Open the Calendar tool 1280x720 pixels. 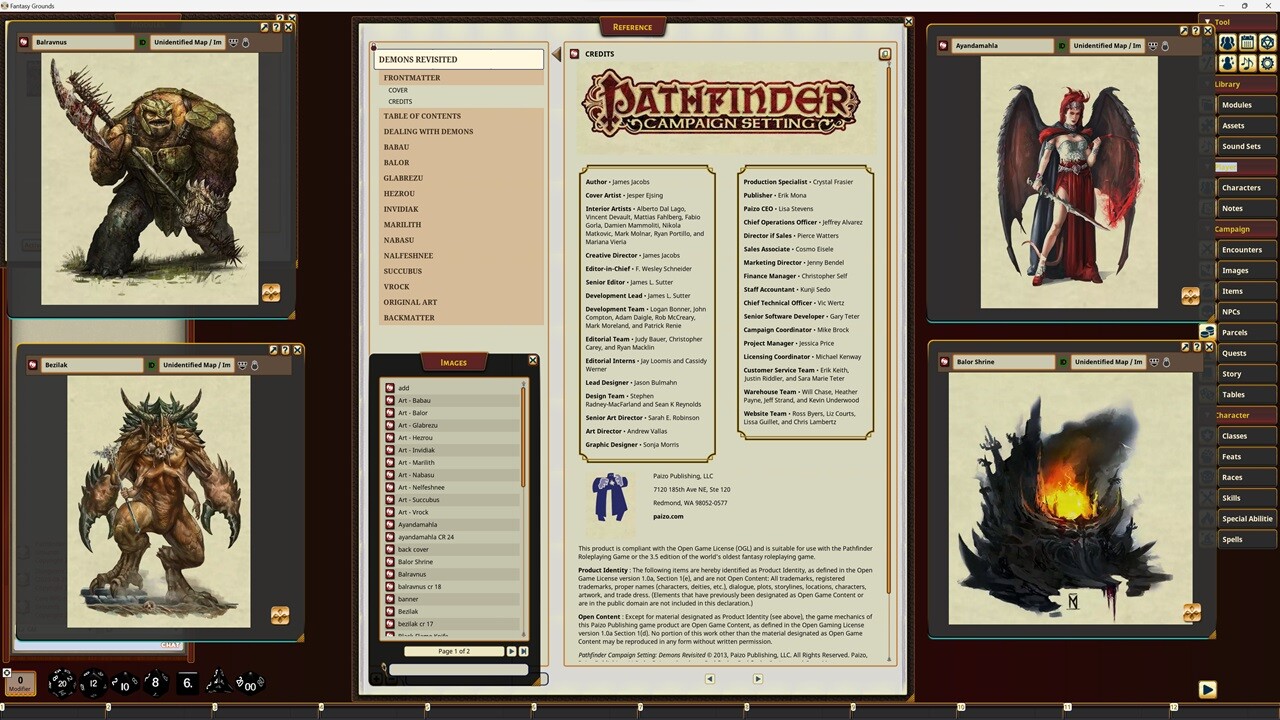pos(1248,43)
